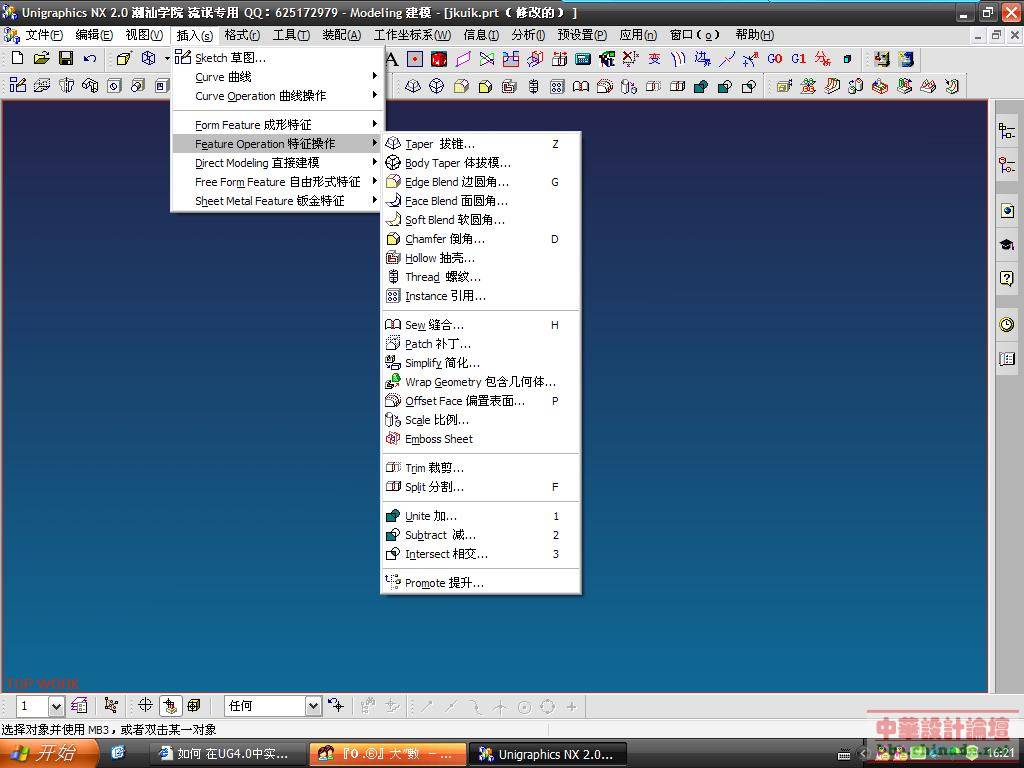Select the Hollow toolbar icon
Screen dimensions: 1024x768
tap(509, 86)
